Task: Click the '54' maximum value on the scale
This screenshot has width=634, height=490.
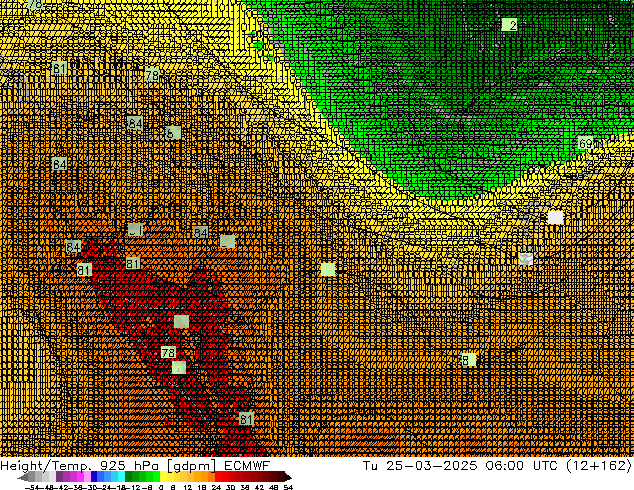Action: [288, 487]
